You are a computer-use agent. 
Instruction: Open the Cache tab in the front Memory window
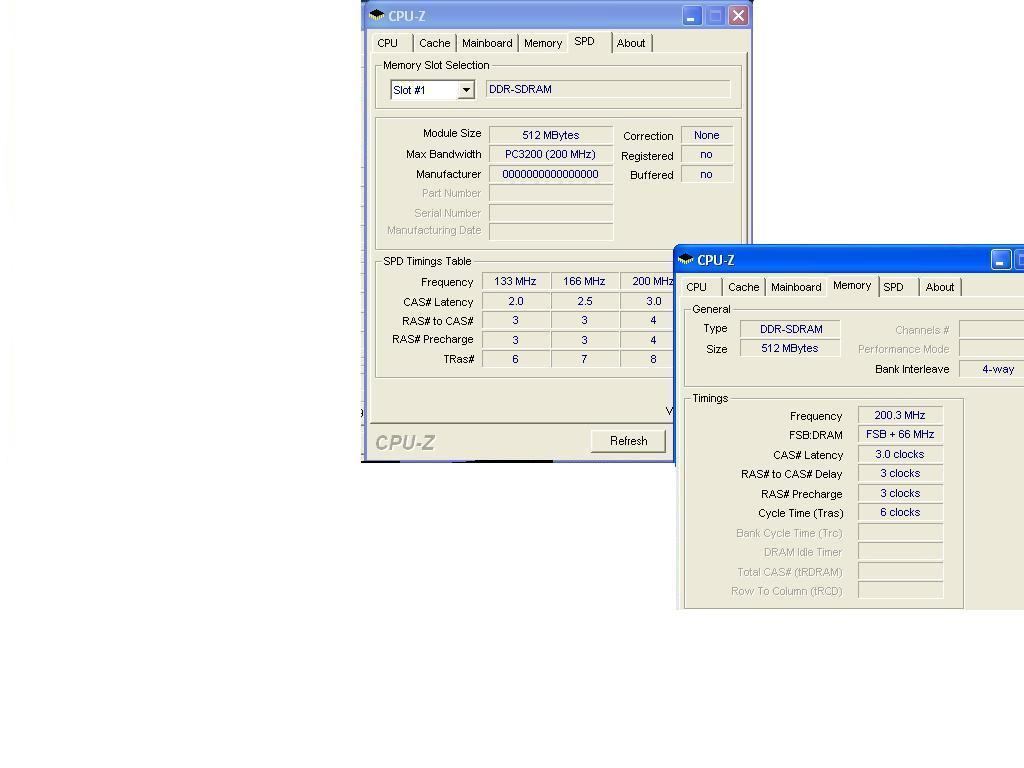tap(743, 287)
